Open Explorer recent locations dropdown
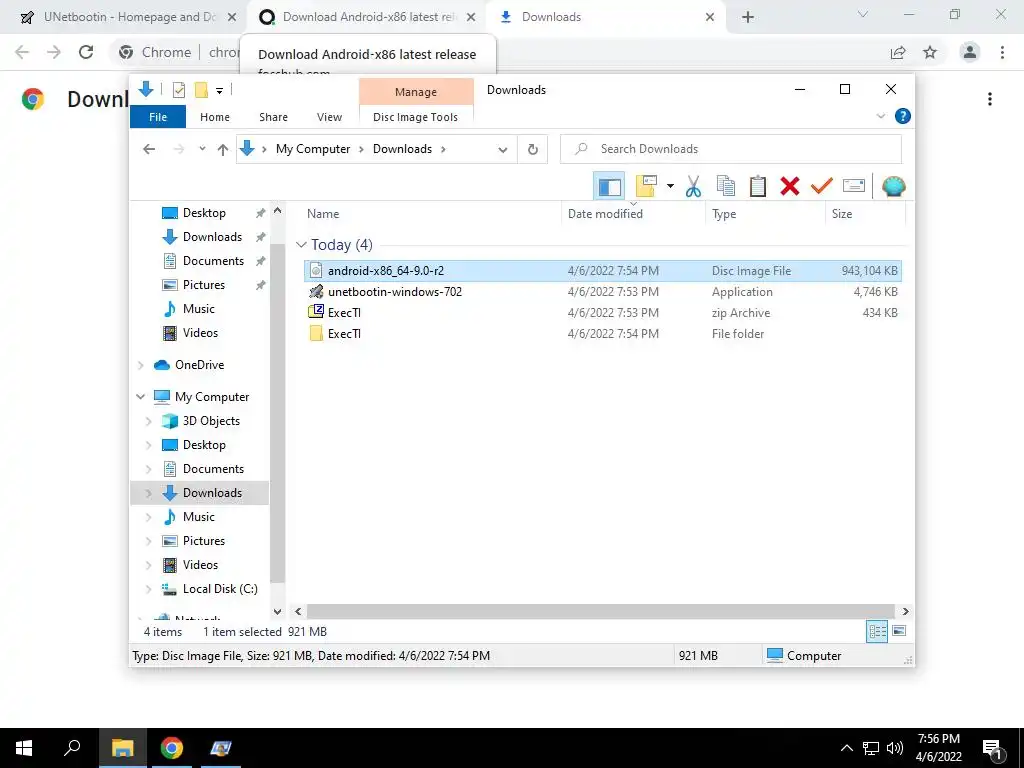The image size is (1024, 768). coord(202,149)
